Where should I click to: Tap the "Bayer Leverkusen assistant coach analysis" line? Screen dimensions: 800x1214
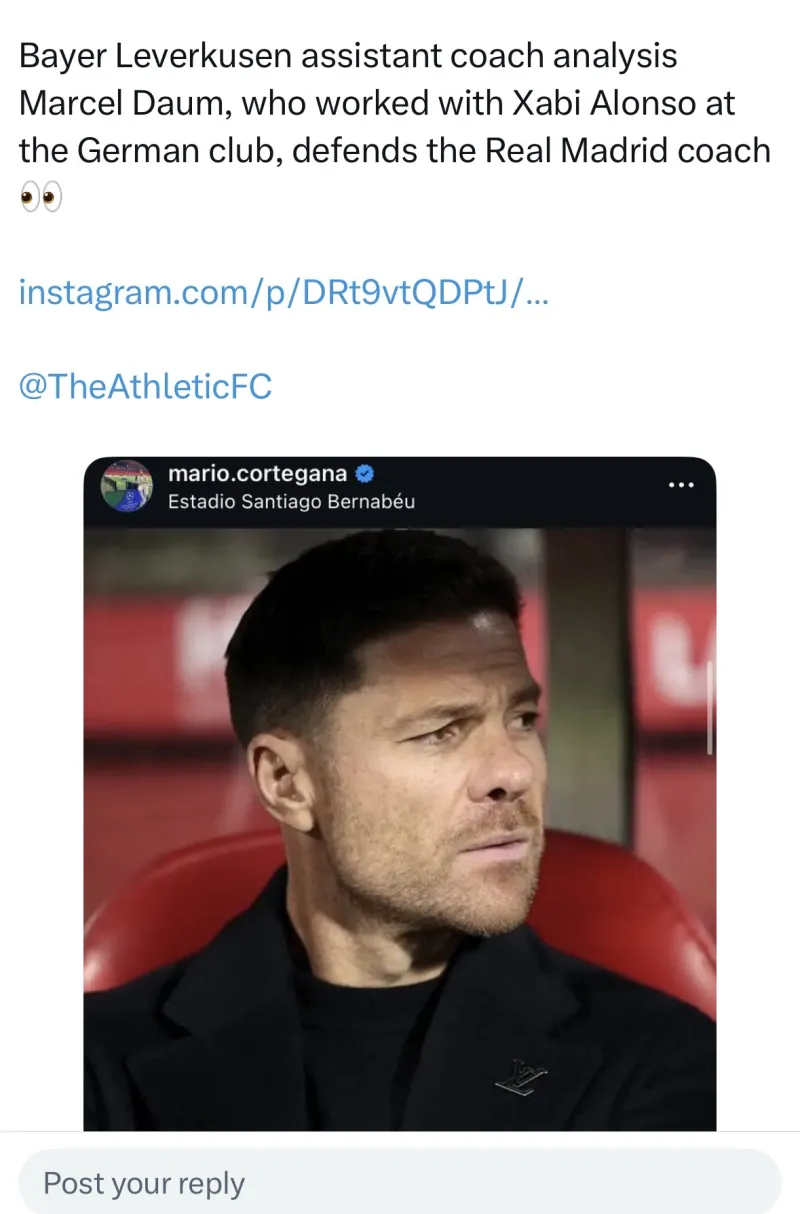pyautogui.click(x=348, y=56)
